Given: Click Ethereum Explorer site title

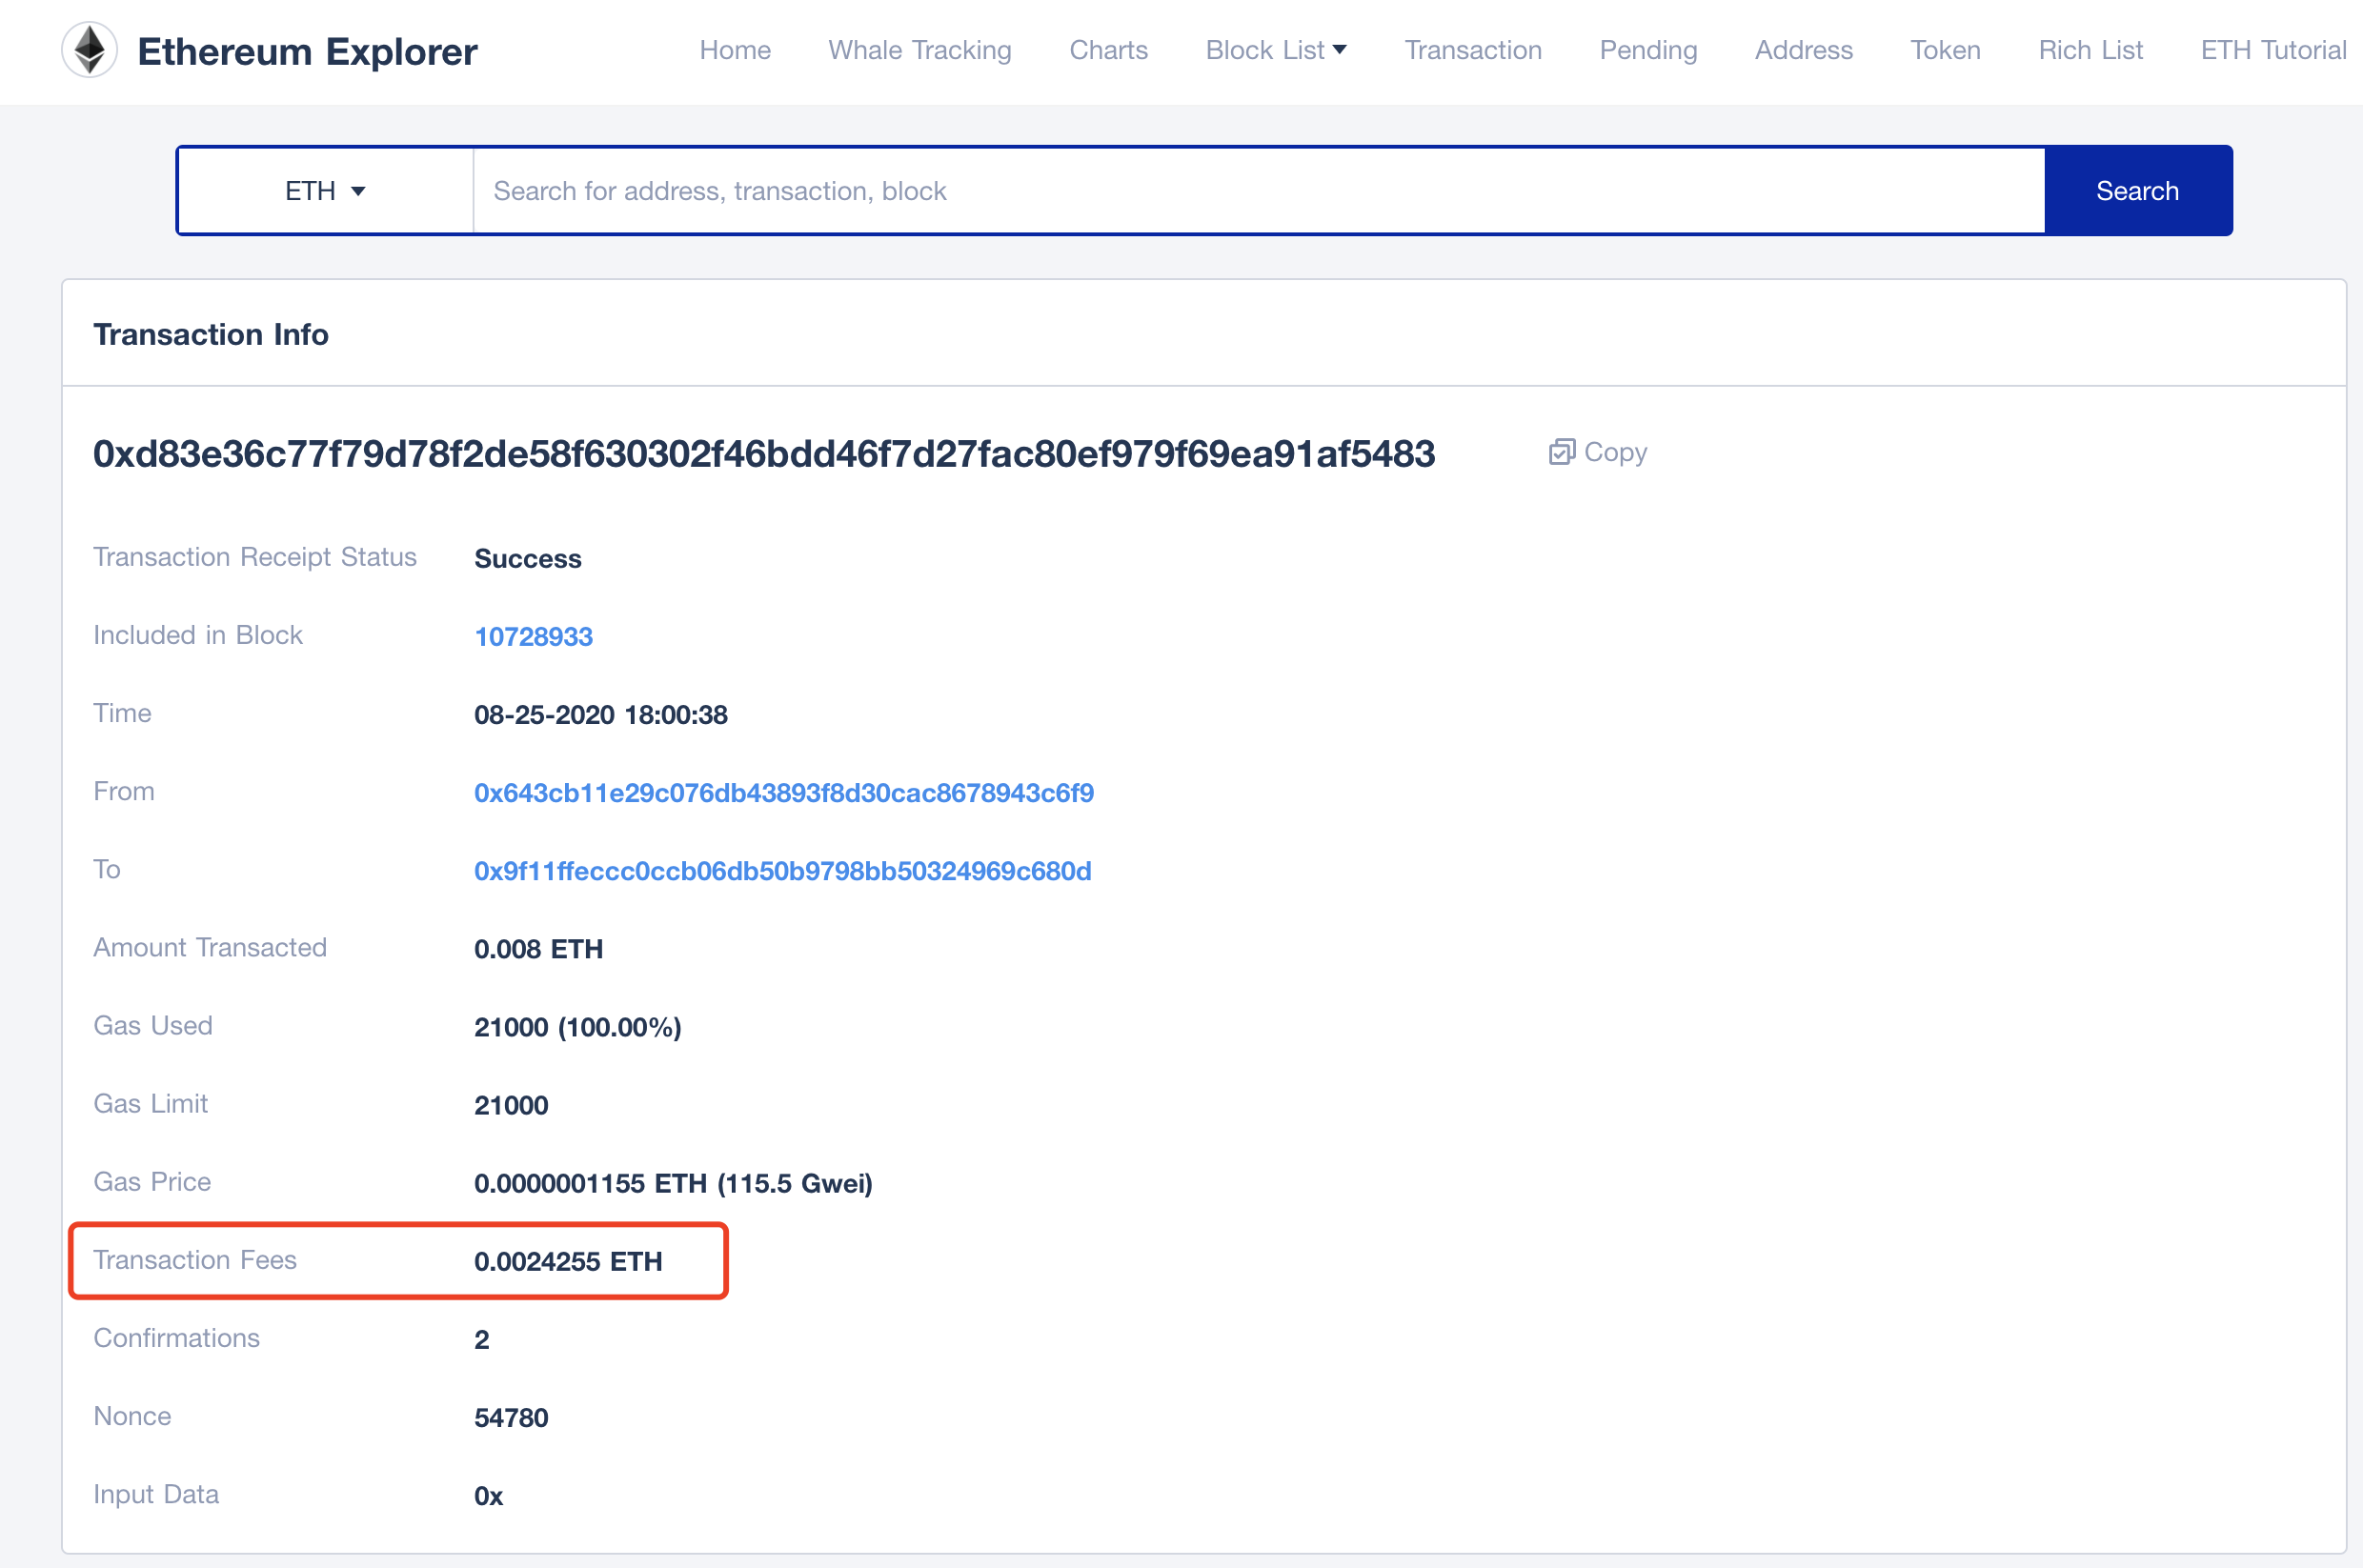Looking at the screenshot, I should click(307, 51).
